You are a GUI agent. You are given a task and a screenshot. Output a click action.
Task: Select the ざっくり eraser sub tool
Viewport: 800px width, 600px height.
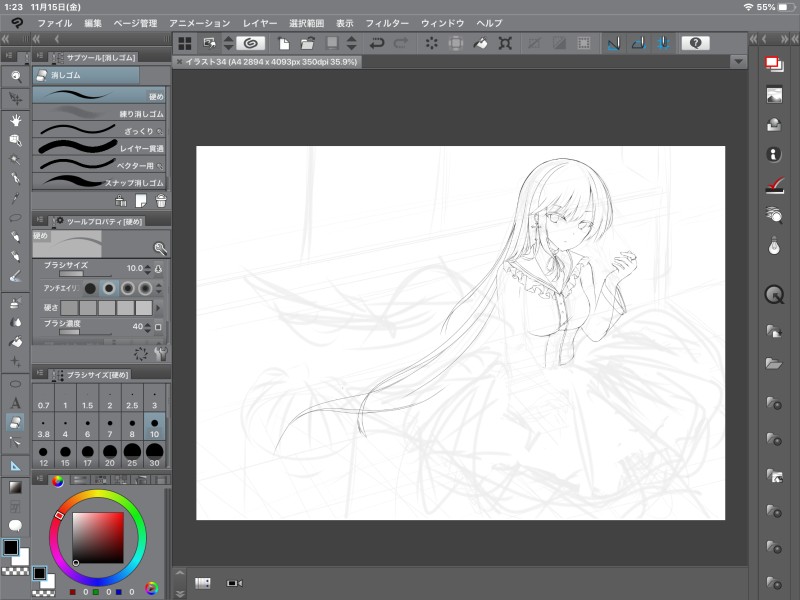99,131
